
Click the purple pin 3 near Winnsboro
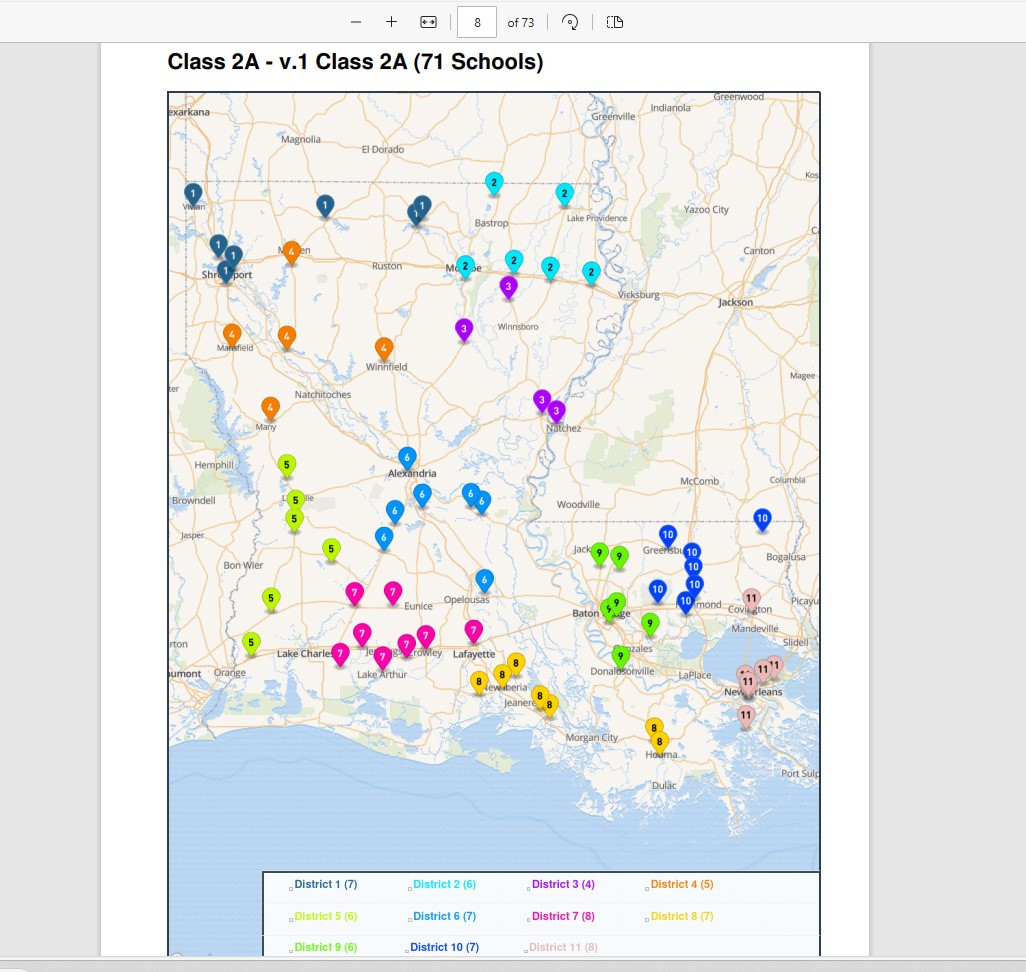(x=464, y=330)
